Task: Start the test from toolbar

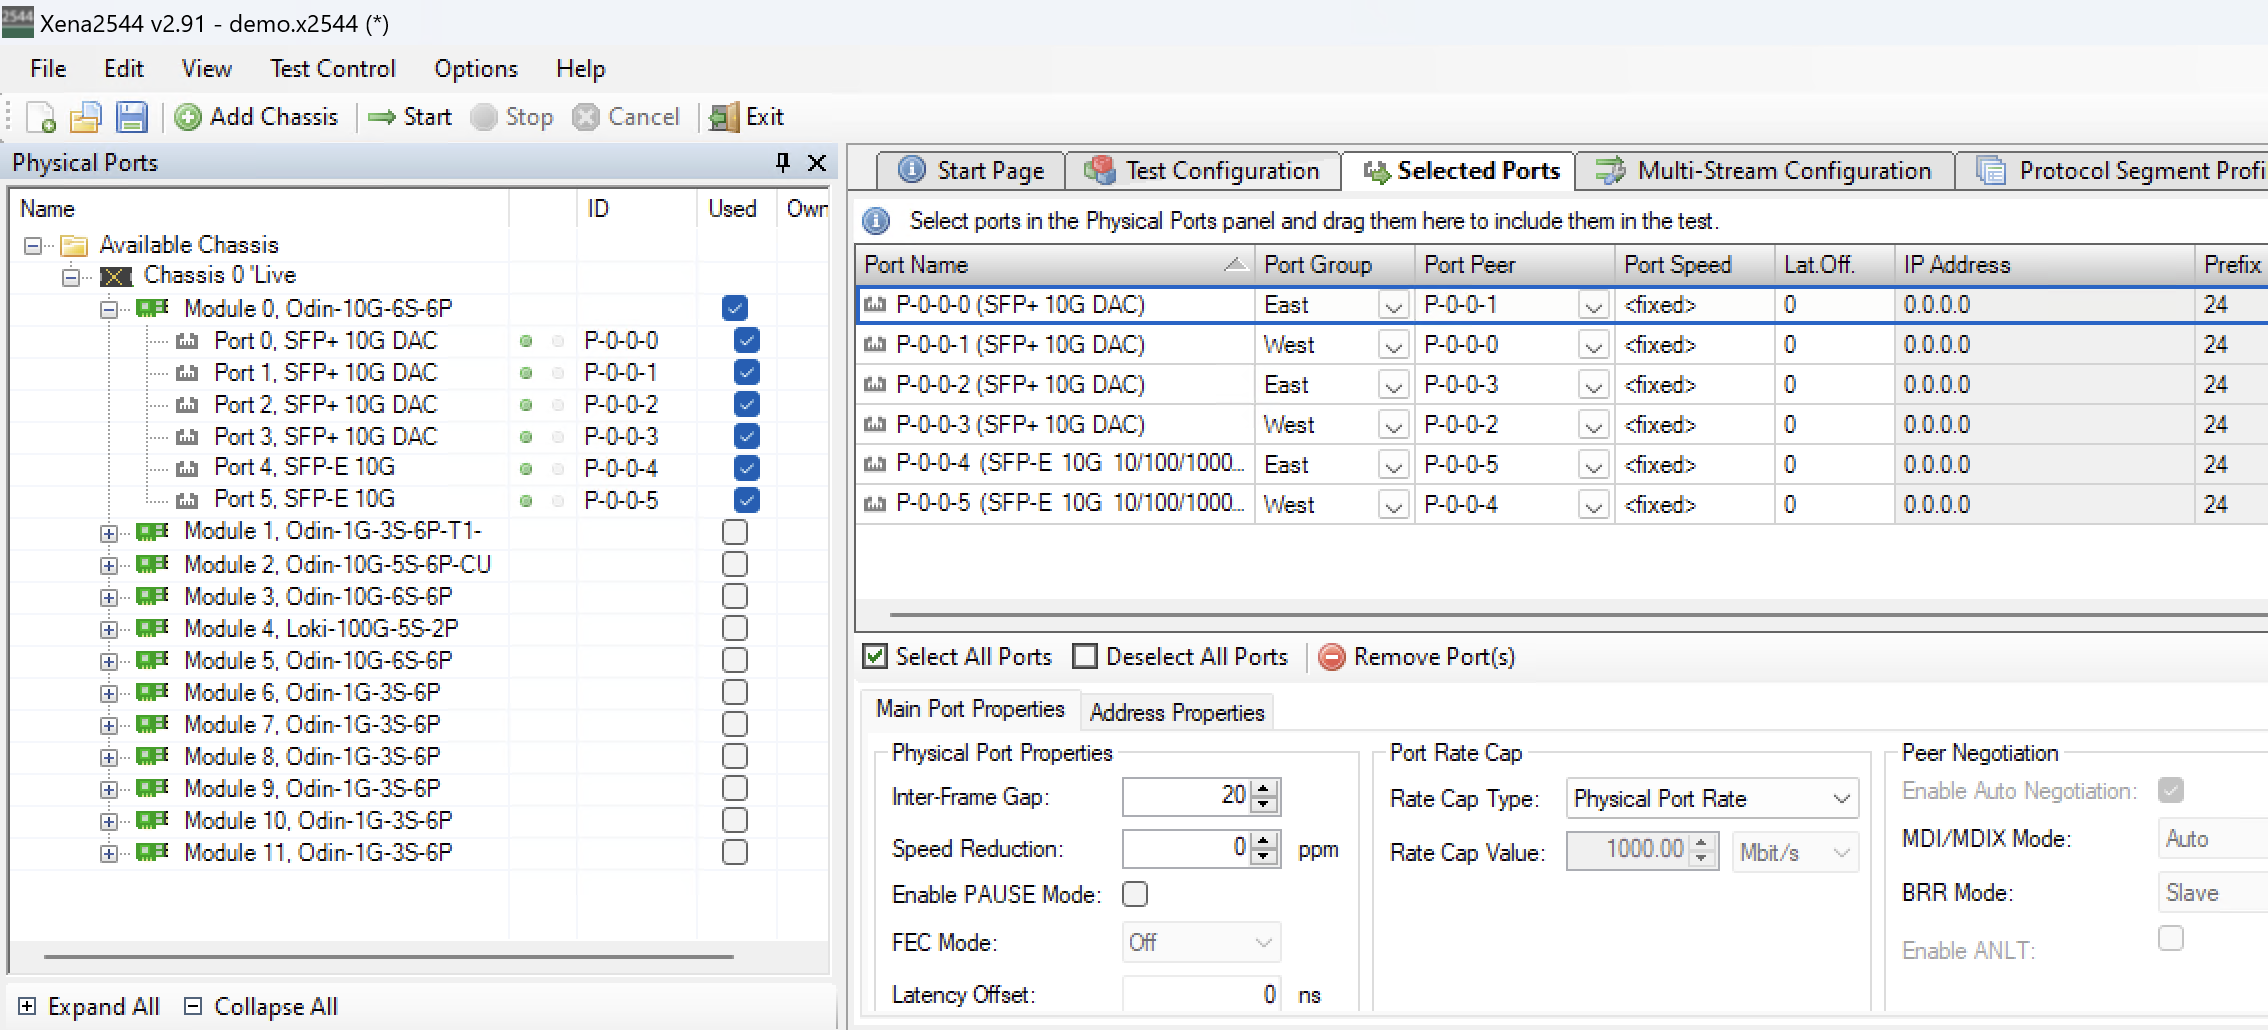Action: [410, 117]
